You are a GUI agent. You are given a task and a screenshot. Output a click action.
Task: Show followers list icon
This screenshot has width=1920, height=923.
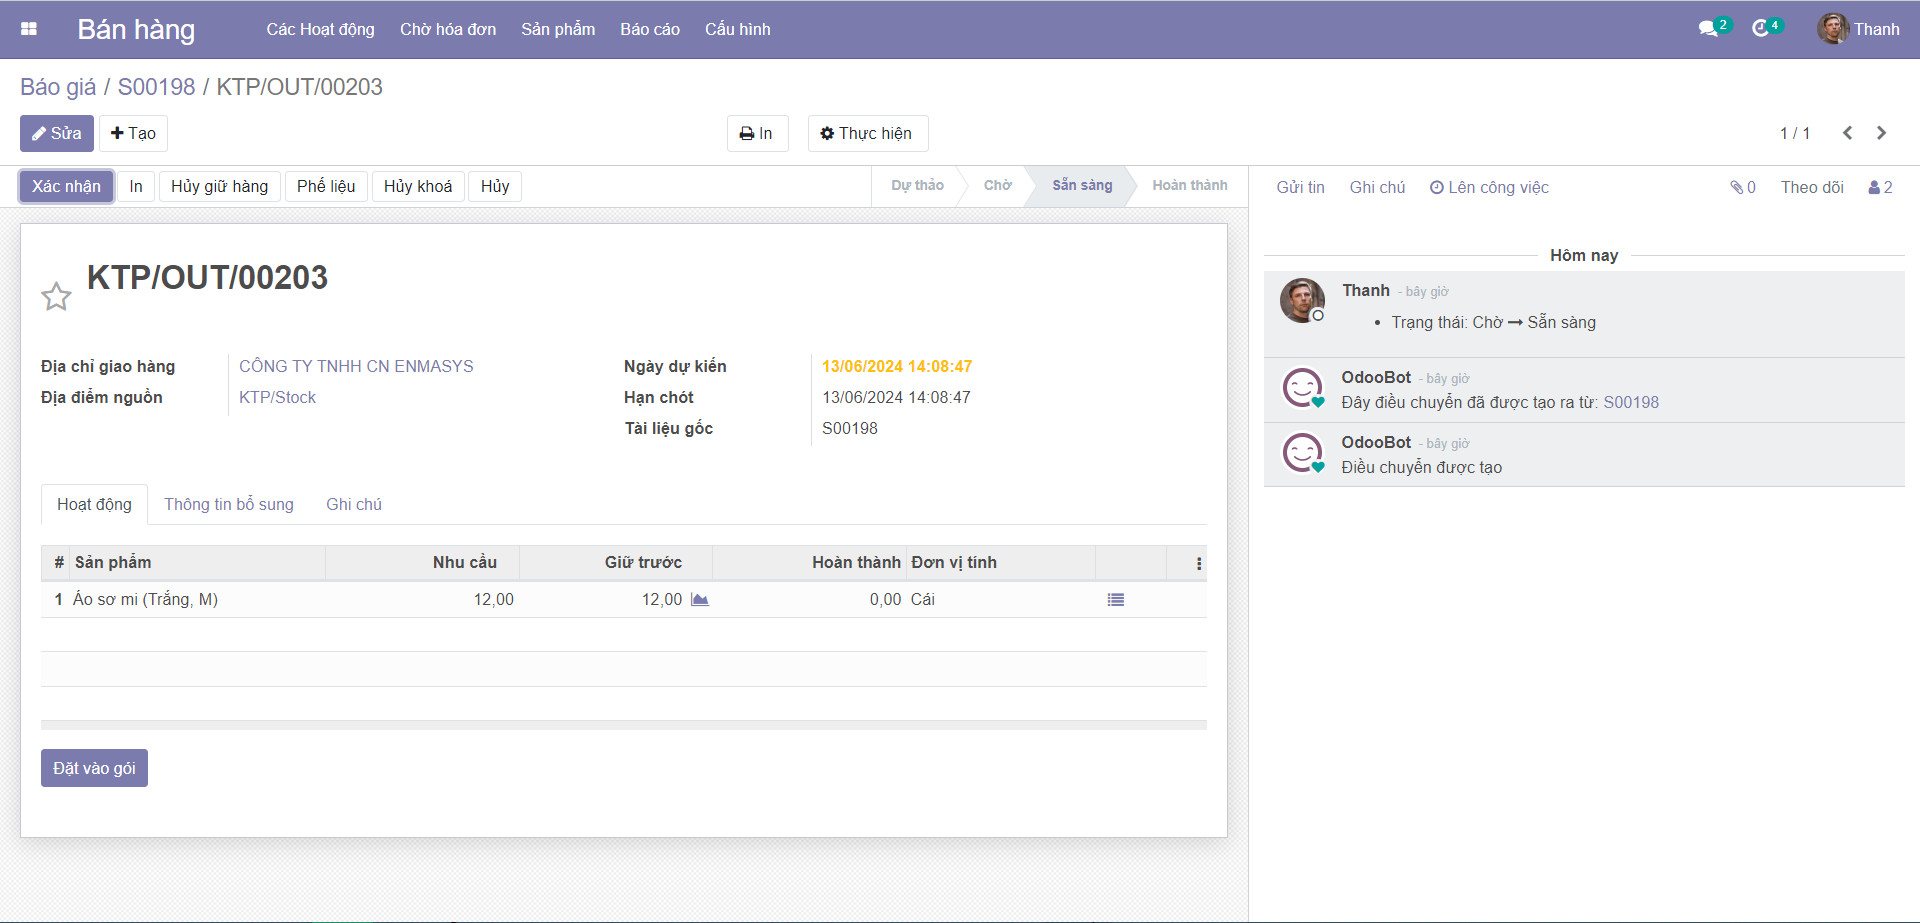coord(1880,187)
